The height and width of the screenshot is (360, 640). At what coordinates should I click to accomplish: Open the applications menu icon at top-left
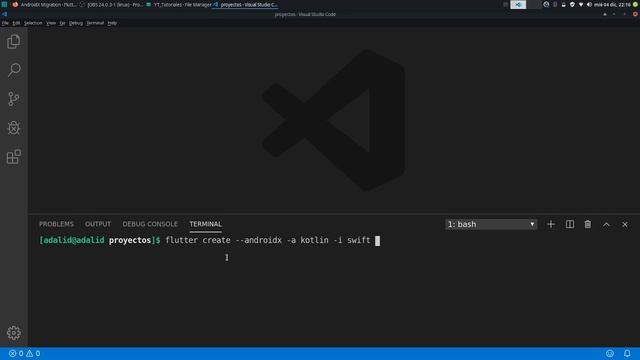tap(4, 4)
